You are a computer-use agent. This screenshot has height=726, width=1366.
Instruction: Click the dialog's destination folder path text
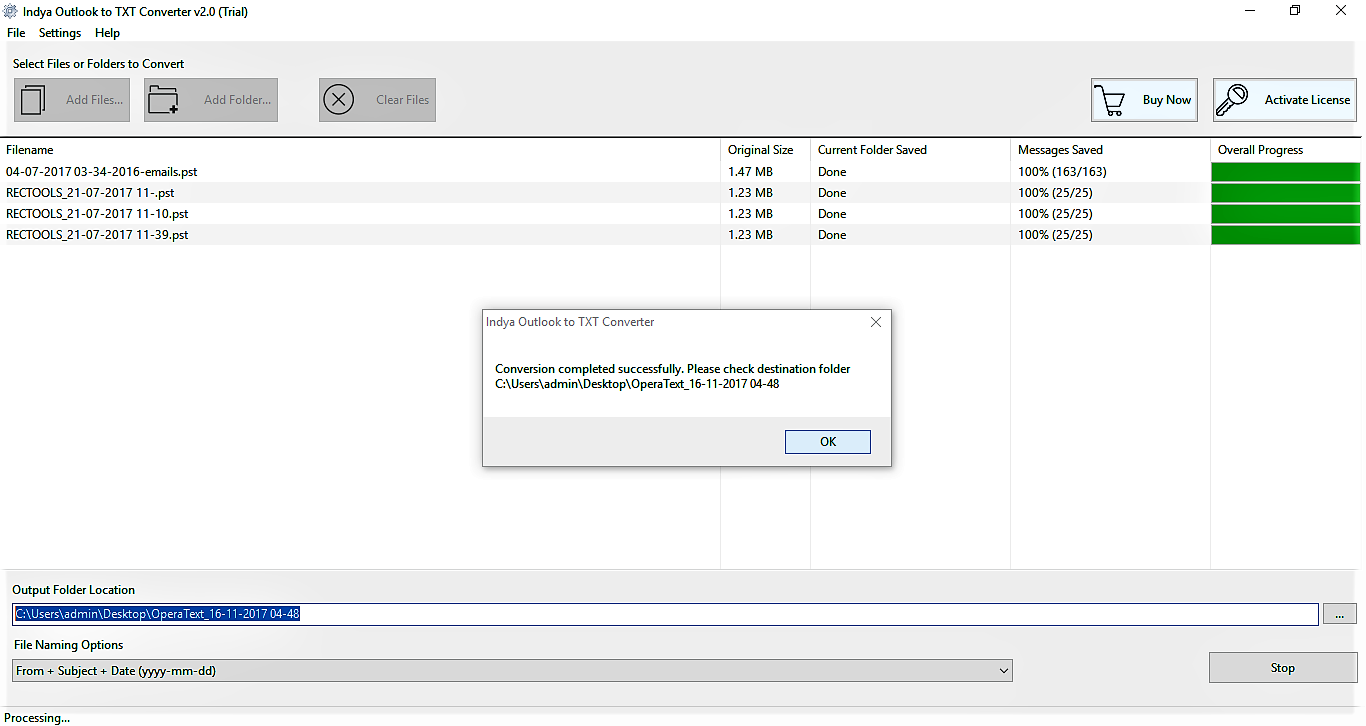(637, 384)
